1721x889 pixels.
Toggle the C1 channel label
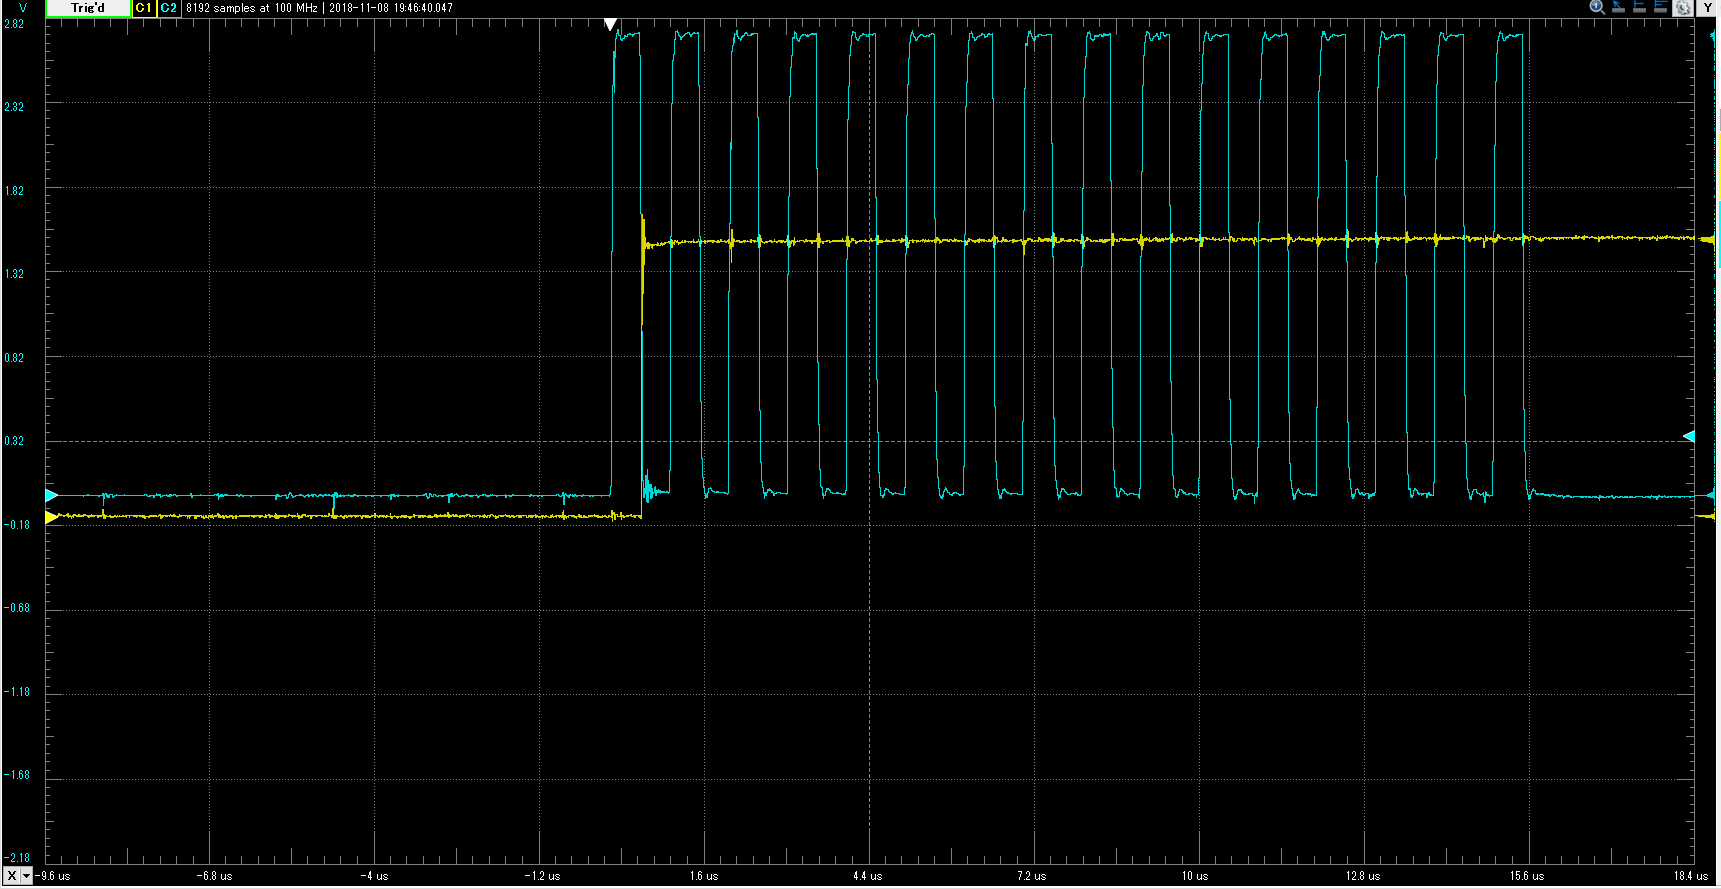(144, 8)
